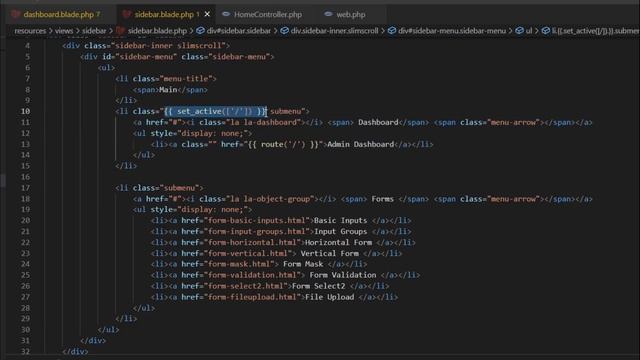The height and width of the screenshot is (360, 640).
Task: Select div#sidebar-menu.sidebar-menu breadcrumb symbol
Action: tap(452, 31)
